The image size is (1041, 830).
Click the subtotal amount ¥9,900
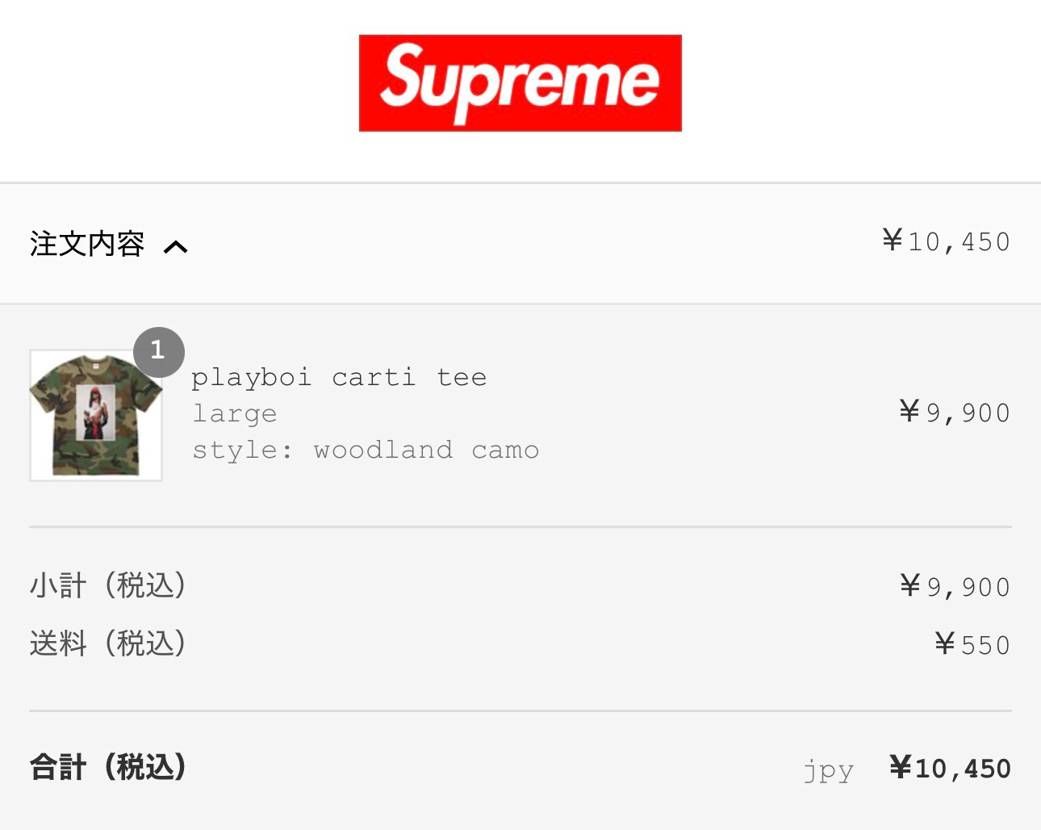click(x=955, y=586)
